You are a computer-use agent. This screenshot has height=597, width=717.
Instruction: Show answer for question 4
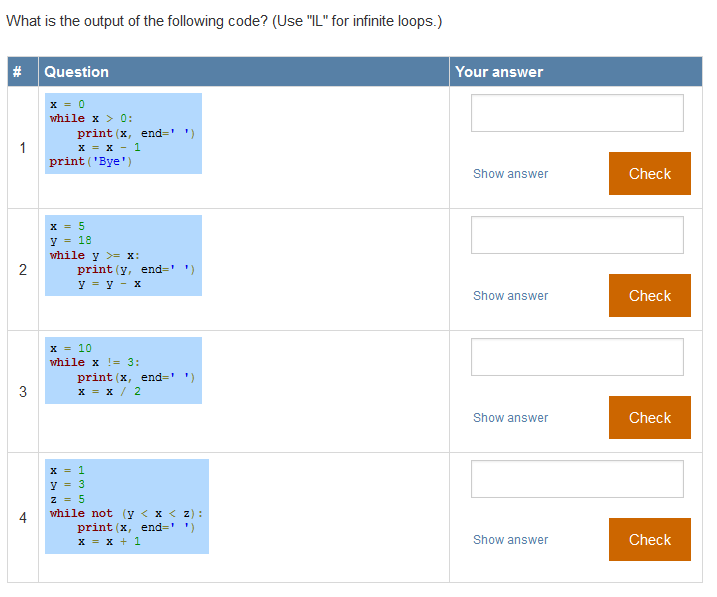[x=510, y=540]
